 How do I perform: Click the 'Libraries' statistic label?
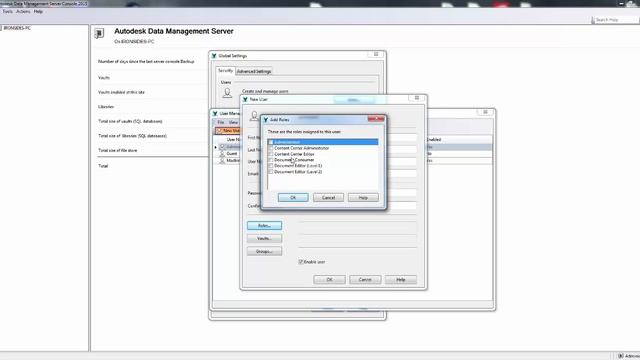point(106,107)
